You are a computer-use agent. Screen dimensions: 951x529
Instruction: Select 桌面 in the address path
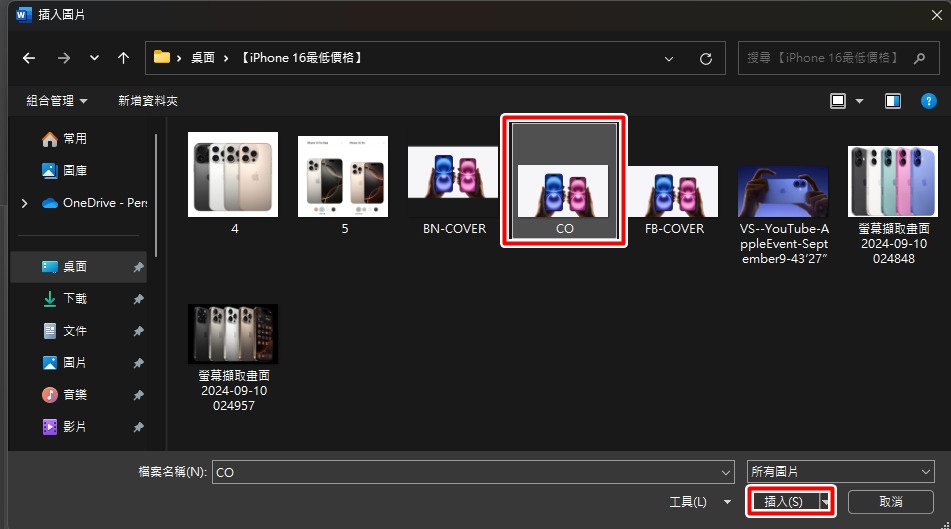point(203,58)
